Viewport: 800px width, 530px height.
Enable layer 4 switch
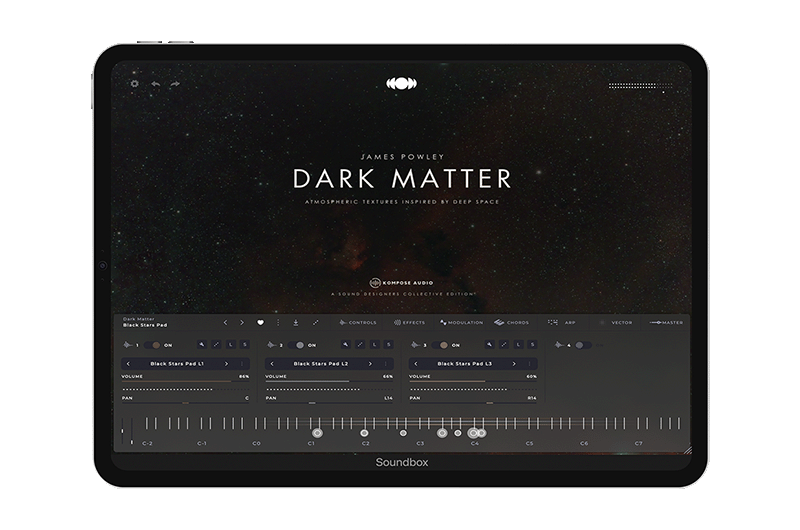point(583,345)
